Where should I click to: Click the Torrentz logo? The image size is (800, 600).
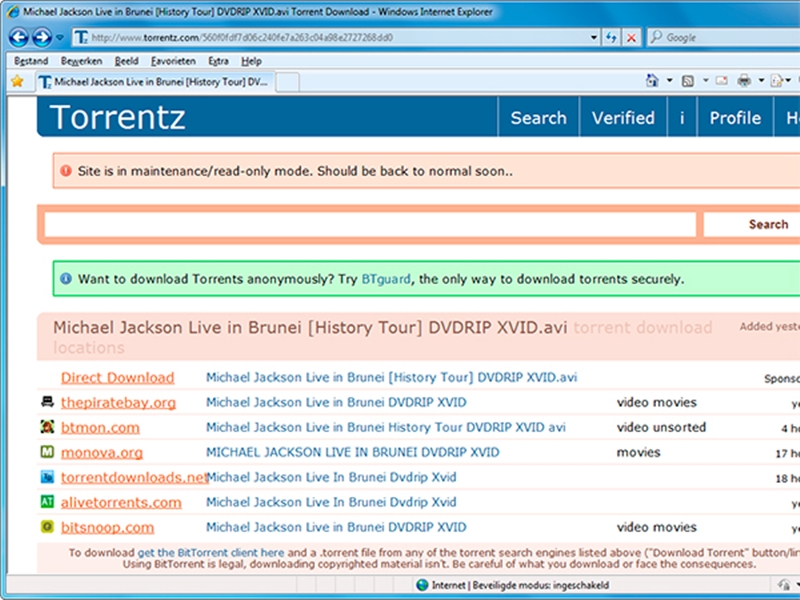(117, 117)
